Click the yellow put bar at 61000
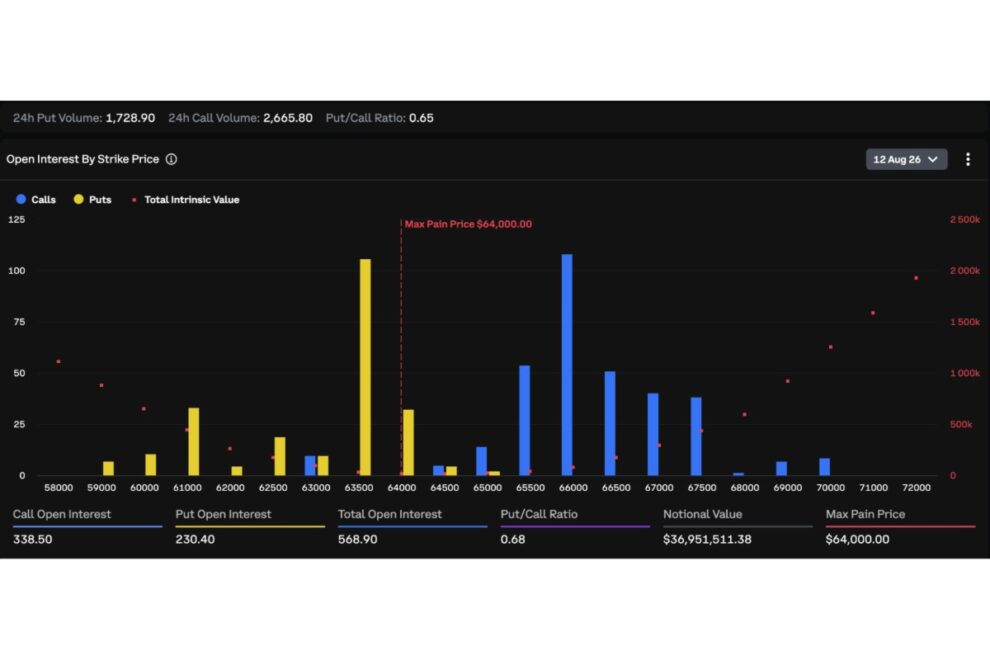This screenshot has height=660, width=990. point(193,441)
